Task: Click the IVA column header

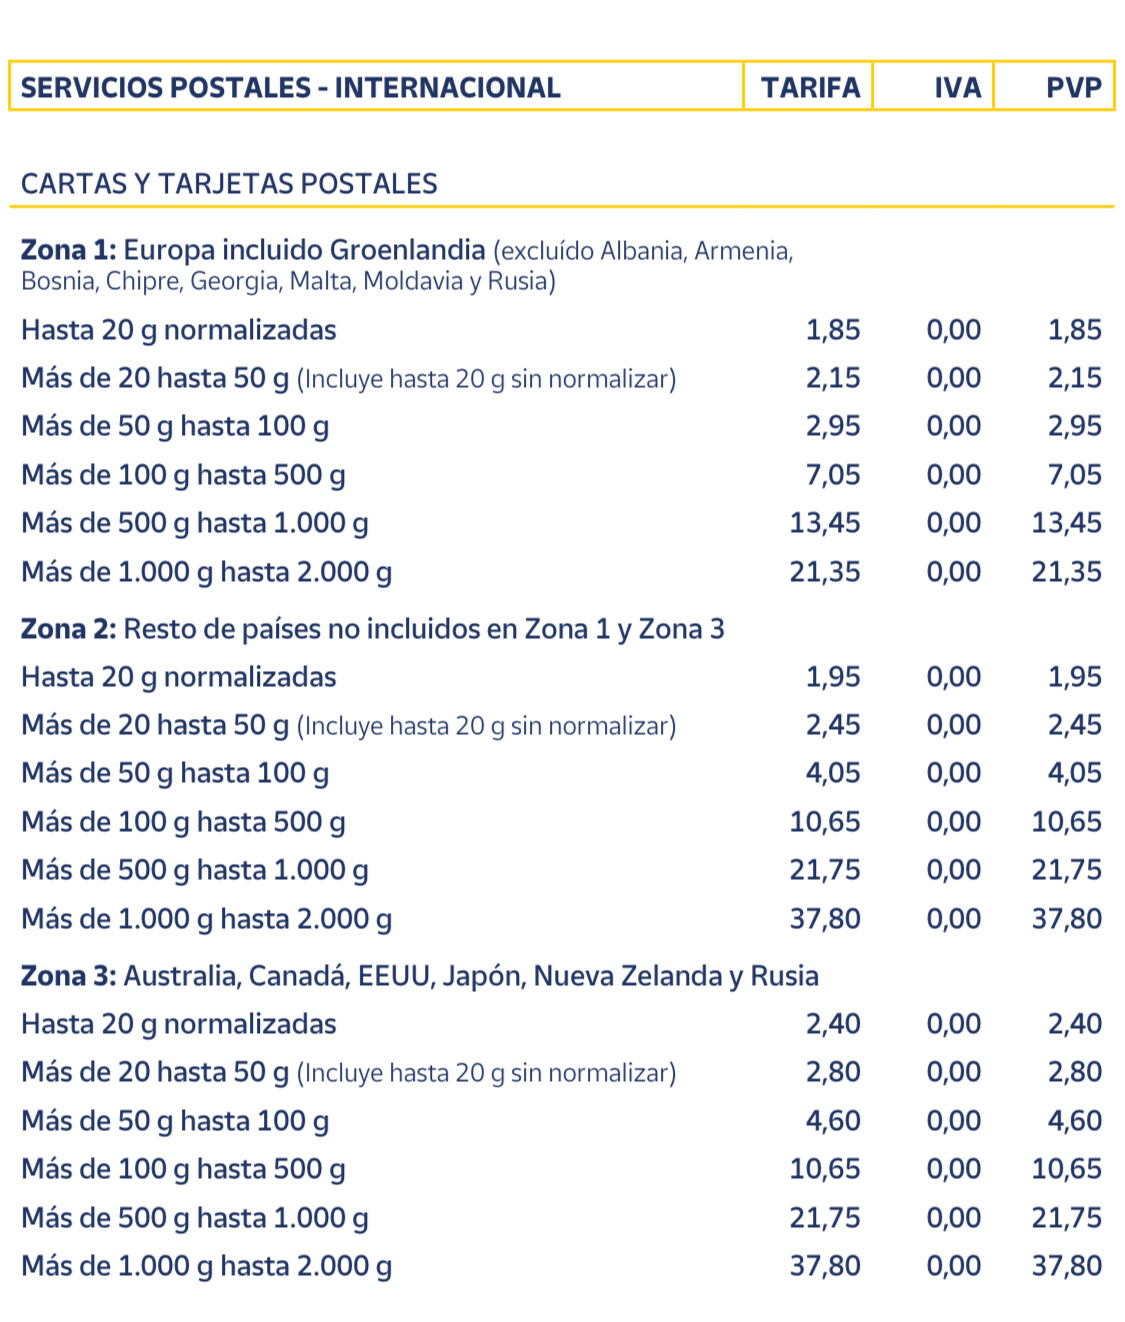Action: 957,88
